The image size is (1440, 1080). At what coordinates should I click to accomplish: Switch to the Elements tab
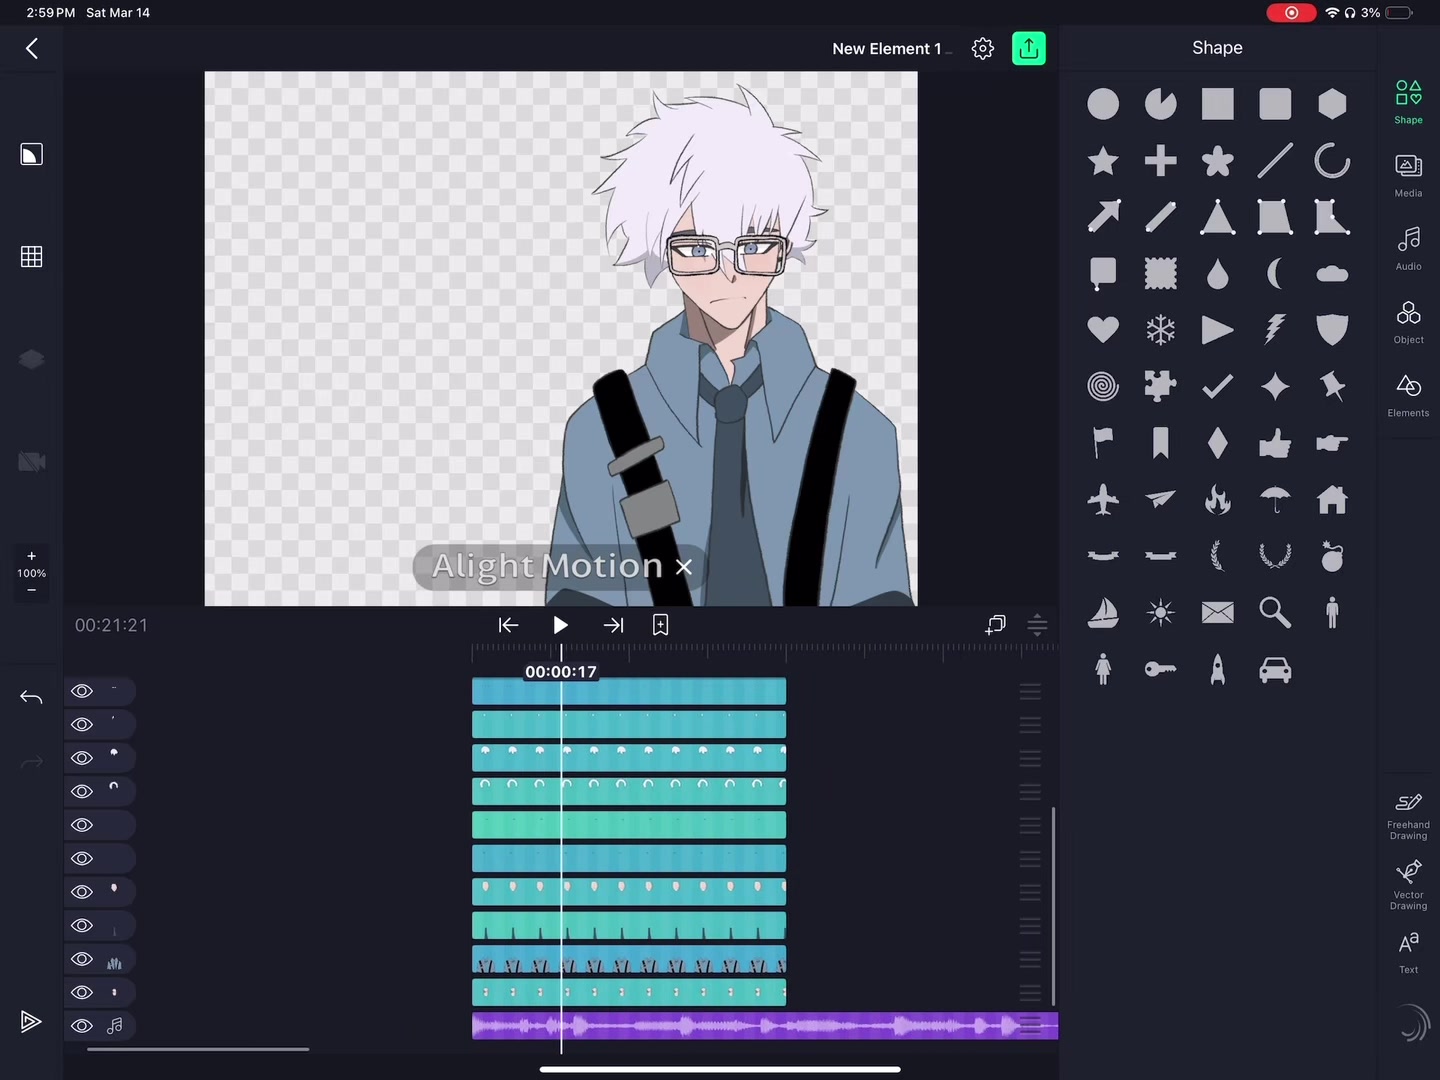click(1408, 395)
